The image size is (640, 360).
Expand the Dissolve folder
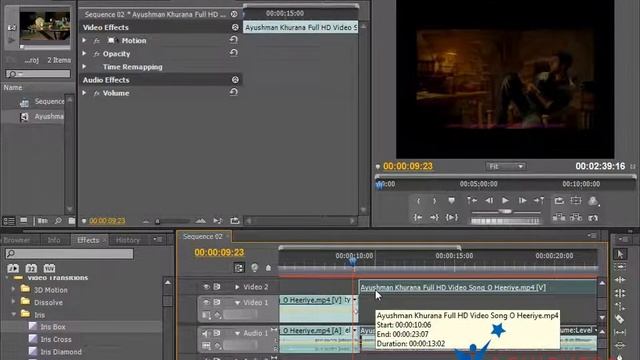tap(13, 302)
